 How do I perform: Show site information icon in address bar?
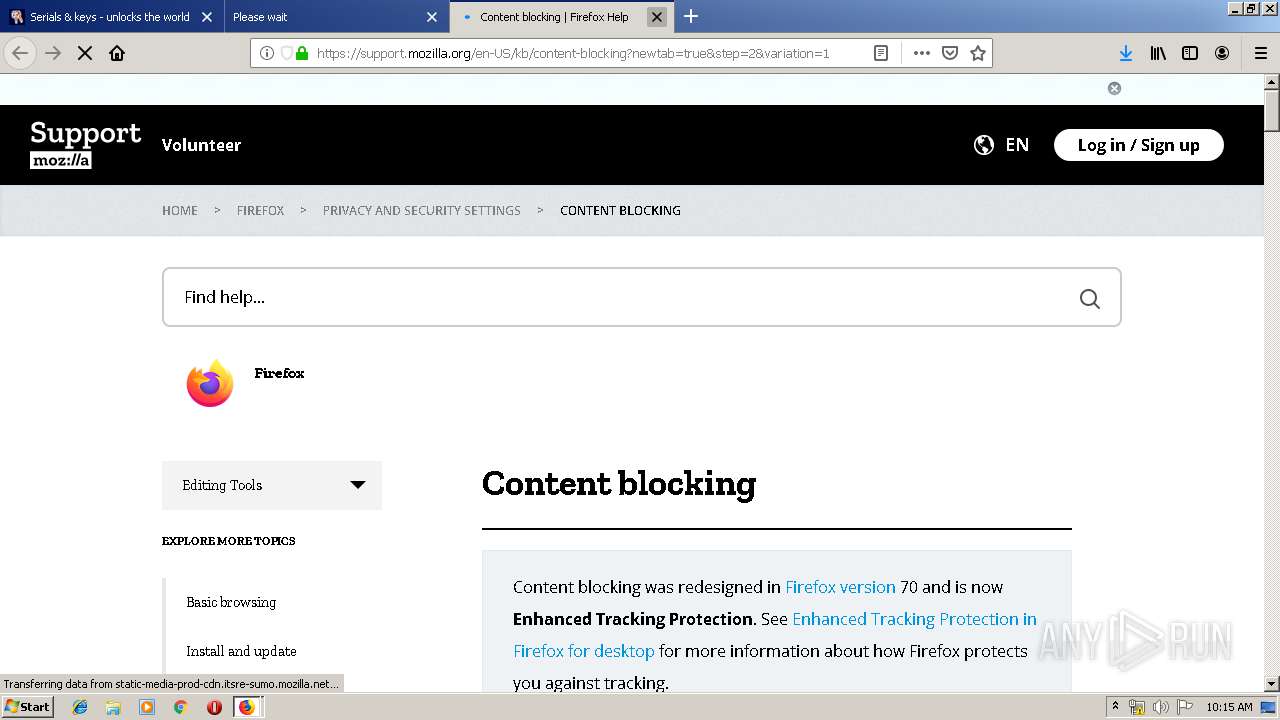click(267, 53)
